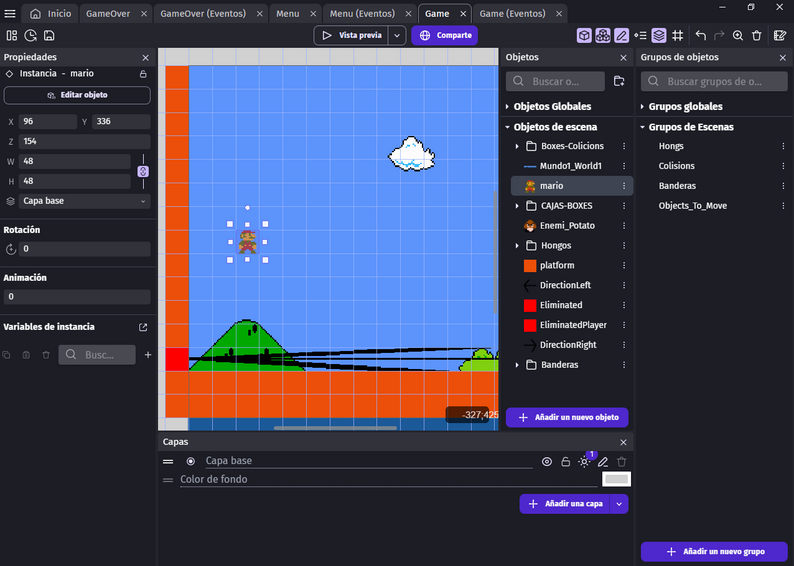The height and width of the screenshot is (566, 794).
Task: Click the Buscar objetos search field
Action: (555, 82)
